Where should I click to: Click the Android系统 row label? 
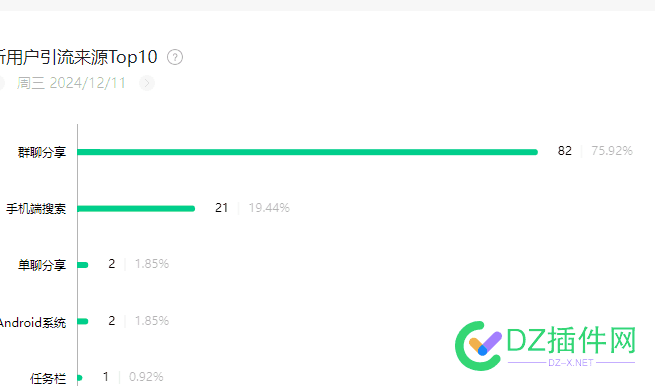[33, 323]
